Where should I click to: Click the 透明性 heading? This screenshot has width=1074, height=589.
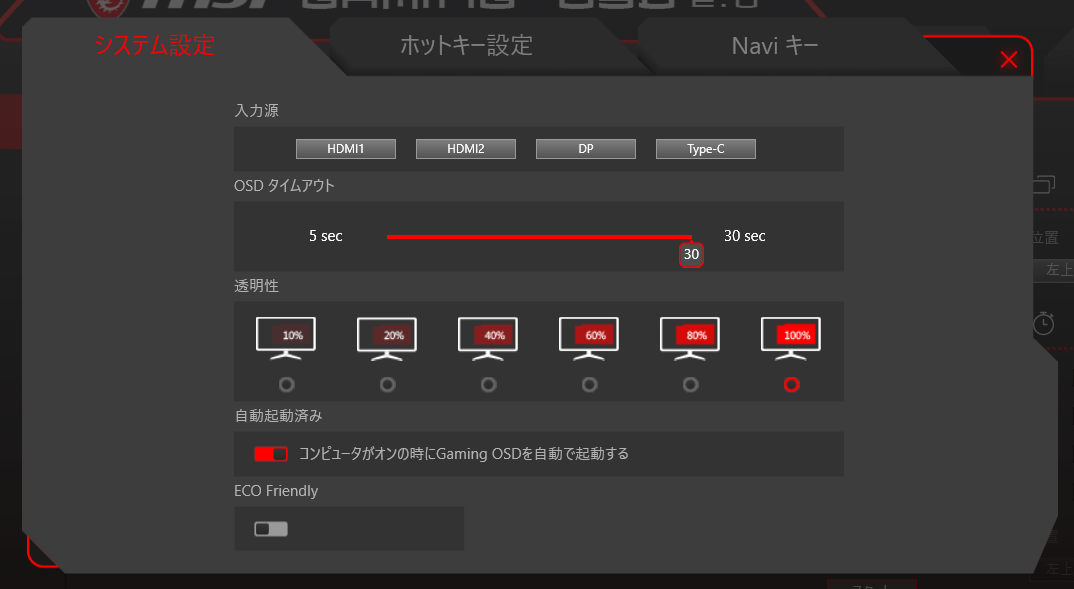pyautogui.click(x=256, y=286)
